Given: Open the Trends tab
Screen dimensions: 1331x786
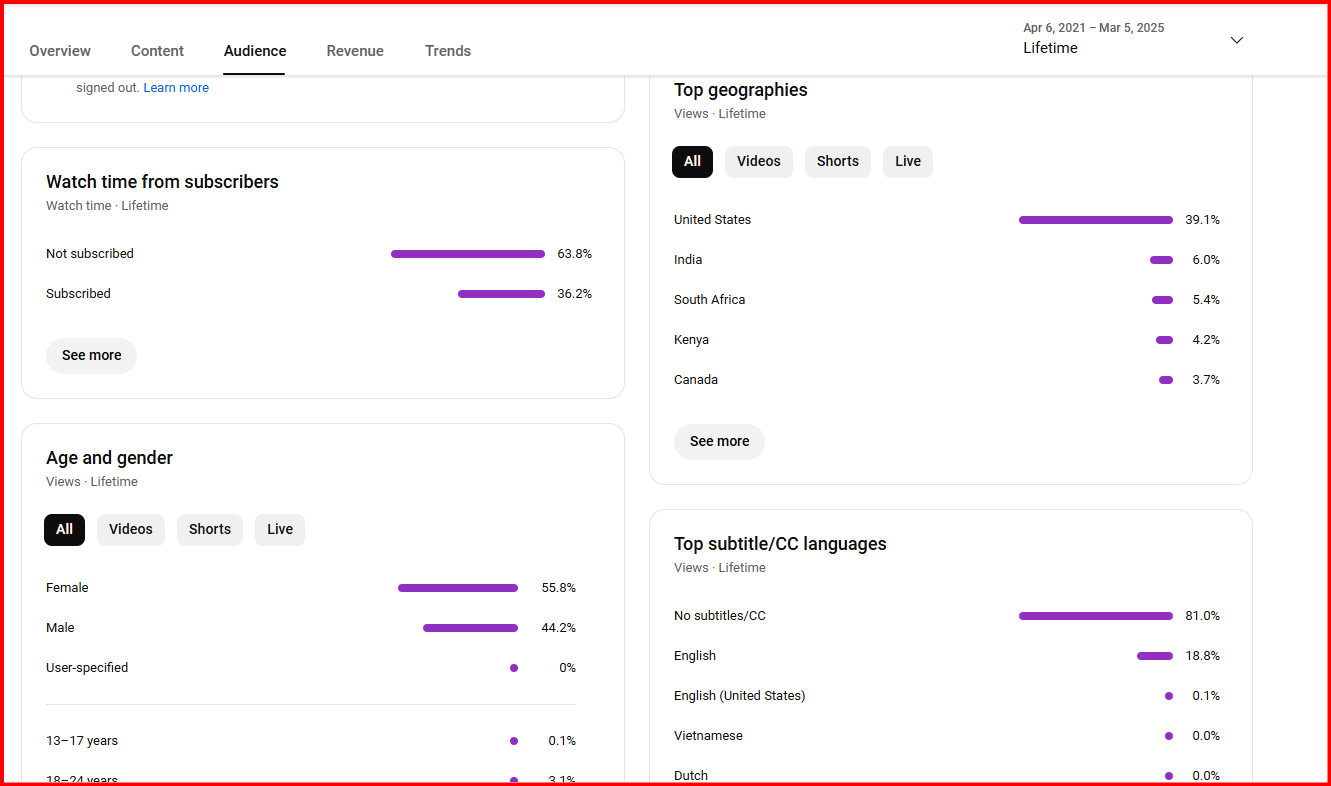Looking at the screenshot, I should (448, 51).
